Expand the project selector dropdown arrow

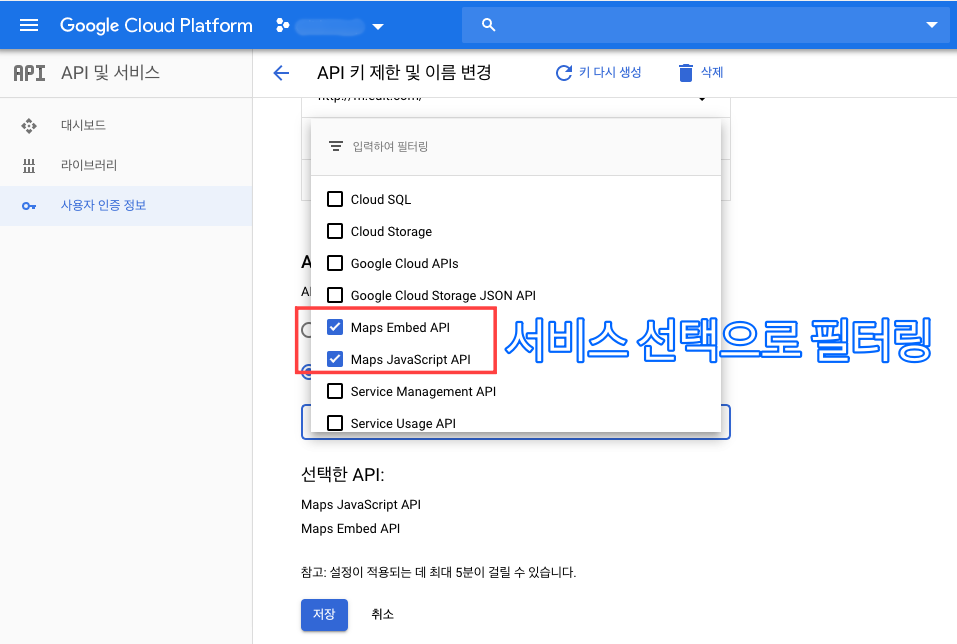[x=378, y=26]
